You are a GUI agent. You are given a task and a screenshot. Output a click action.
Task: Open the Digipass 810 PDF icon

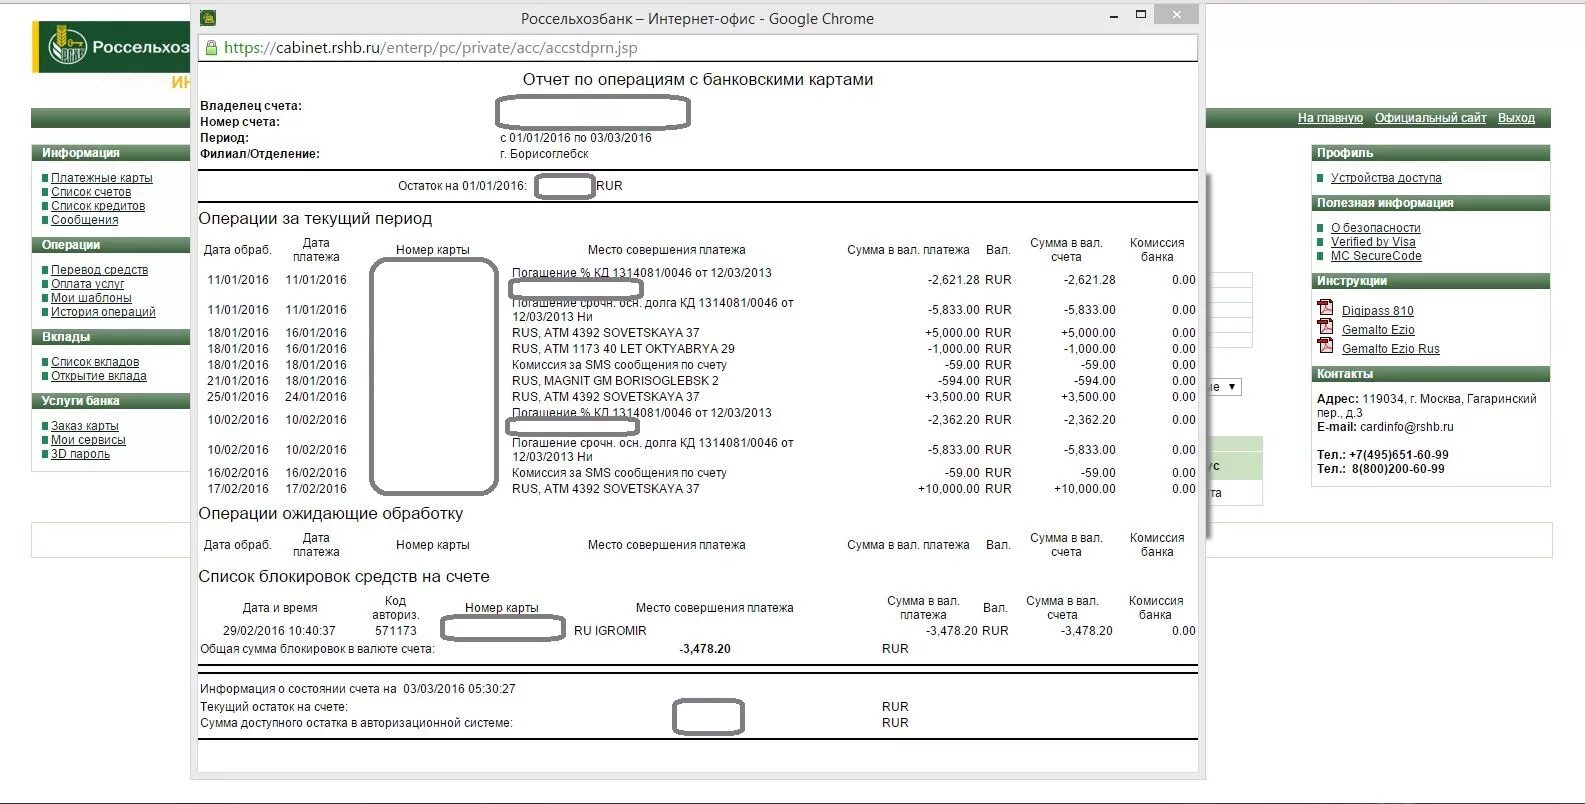click(x=1325, y=308)
